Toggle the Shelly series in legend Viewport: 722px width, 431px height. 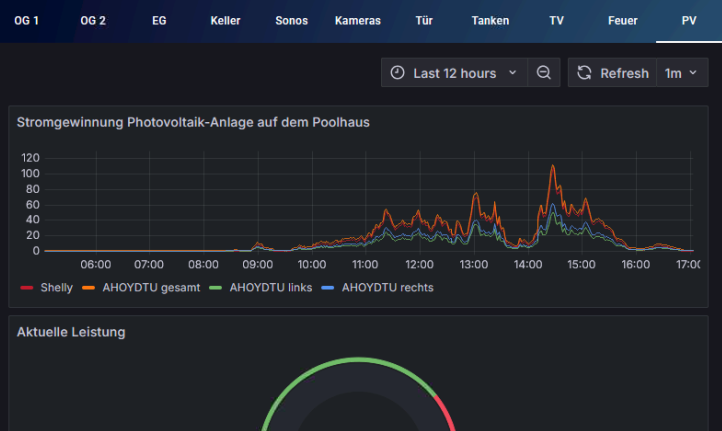click(57, 288)
